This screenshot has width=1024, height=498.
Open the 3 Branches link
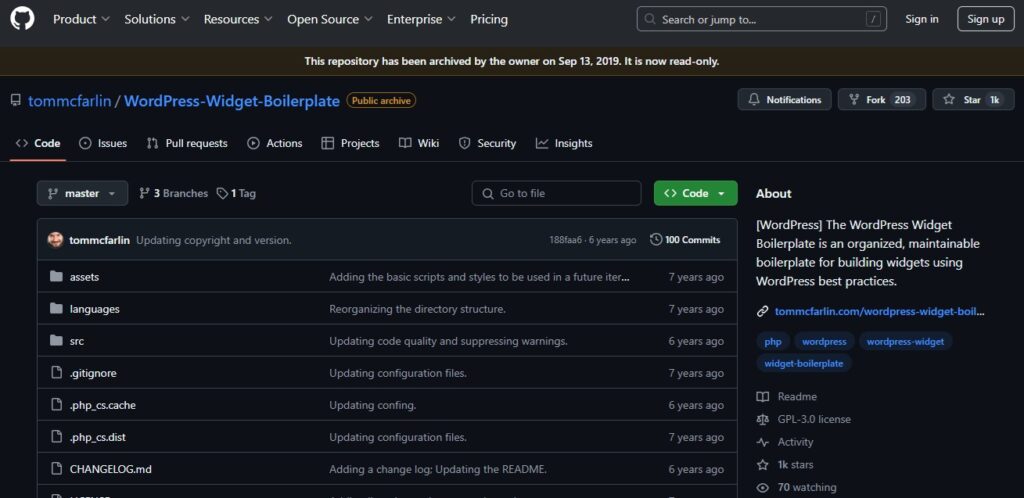tap(174, 193)
